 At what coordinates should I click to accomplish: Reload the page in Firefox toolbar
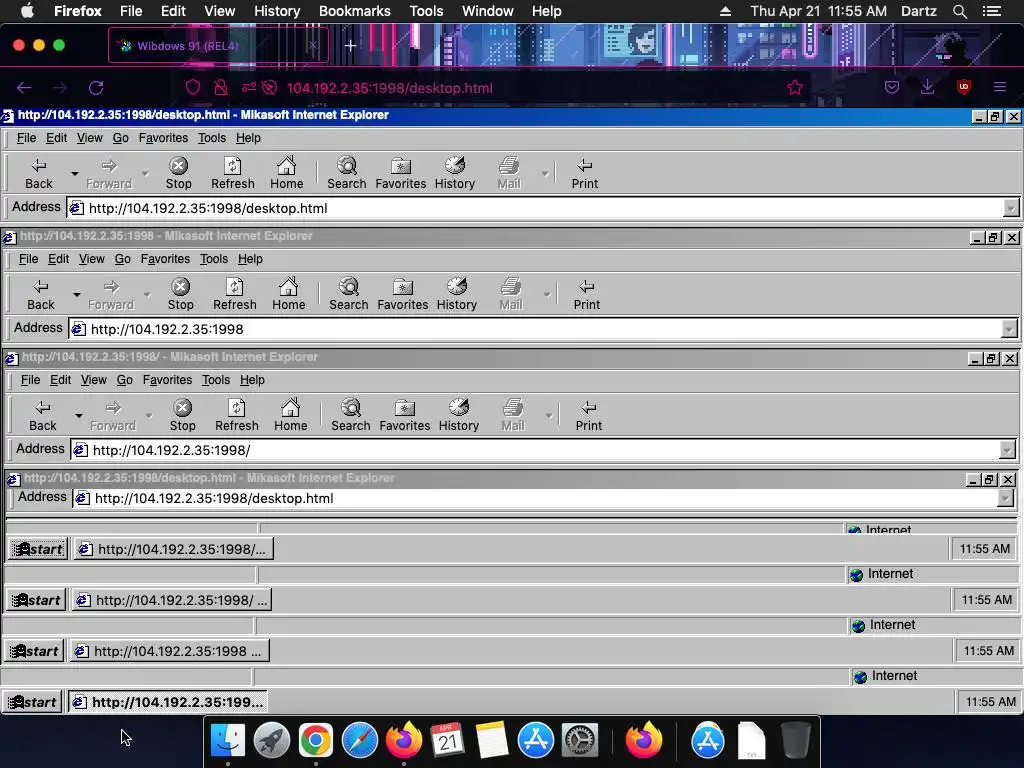pyautogui.click(x=96, y=88)
